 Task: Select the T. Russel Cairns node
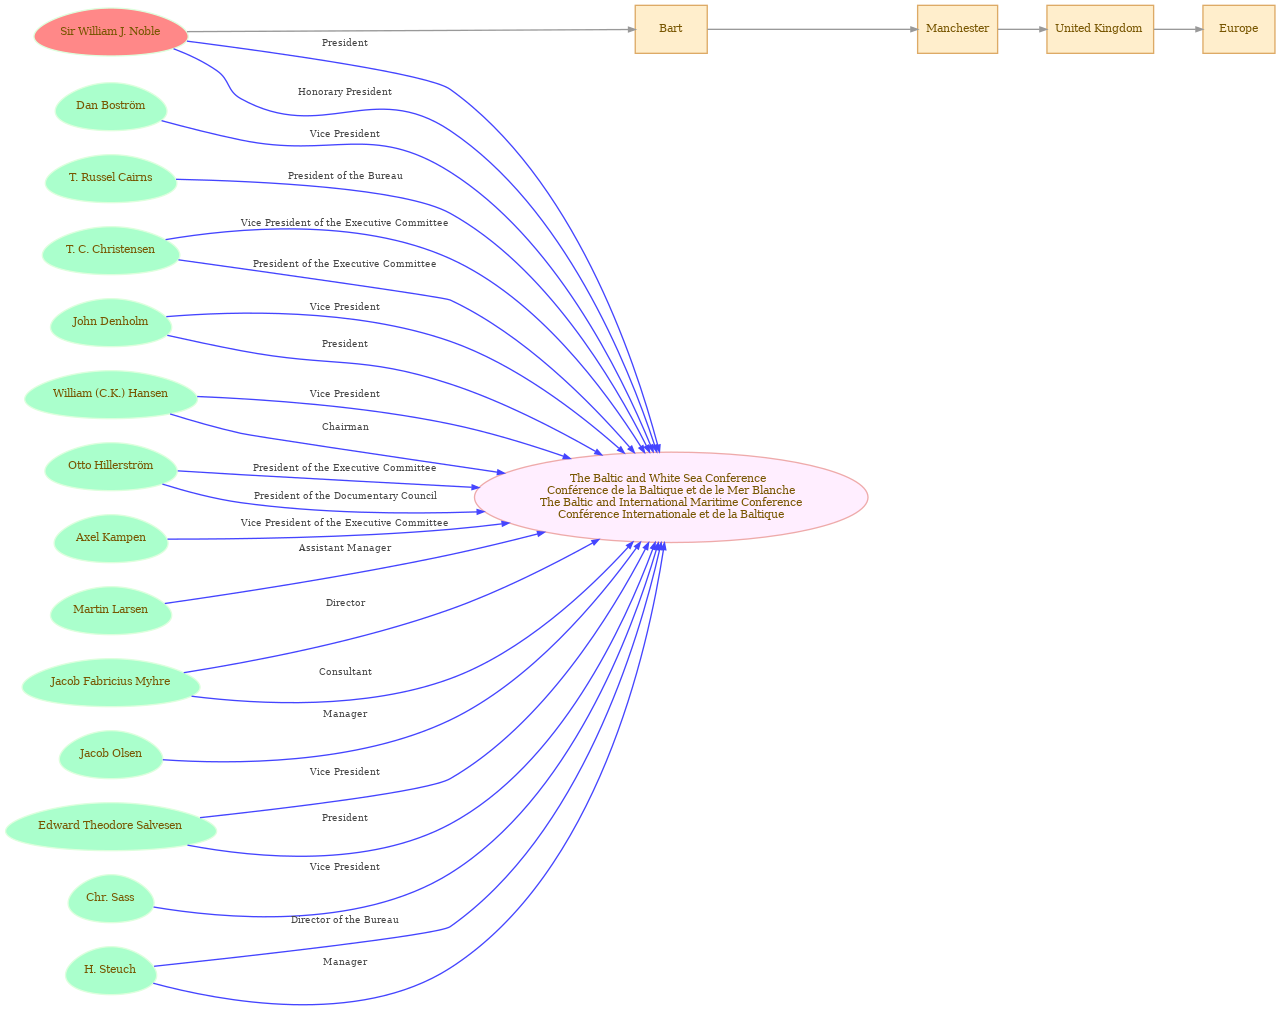click(x=110, y=178)
